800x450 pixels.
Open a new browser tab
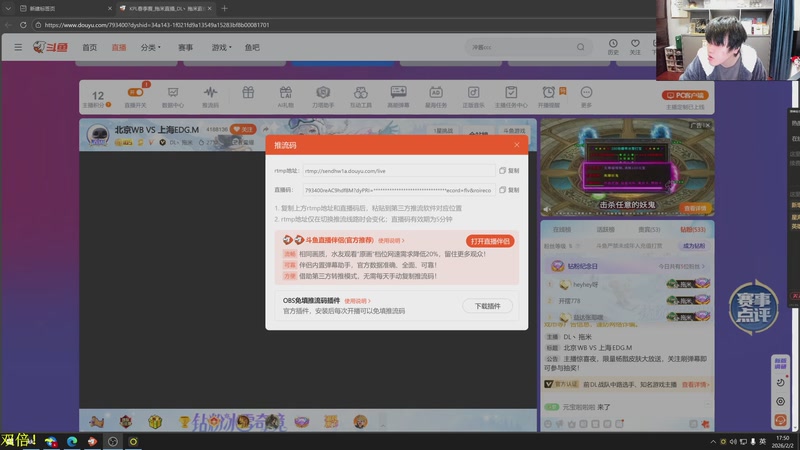[224, 8]
